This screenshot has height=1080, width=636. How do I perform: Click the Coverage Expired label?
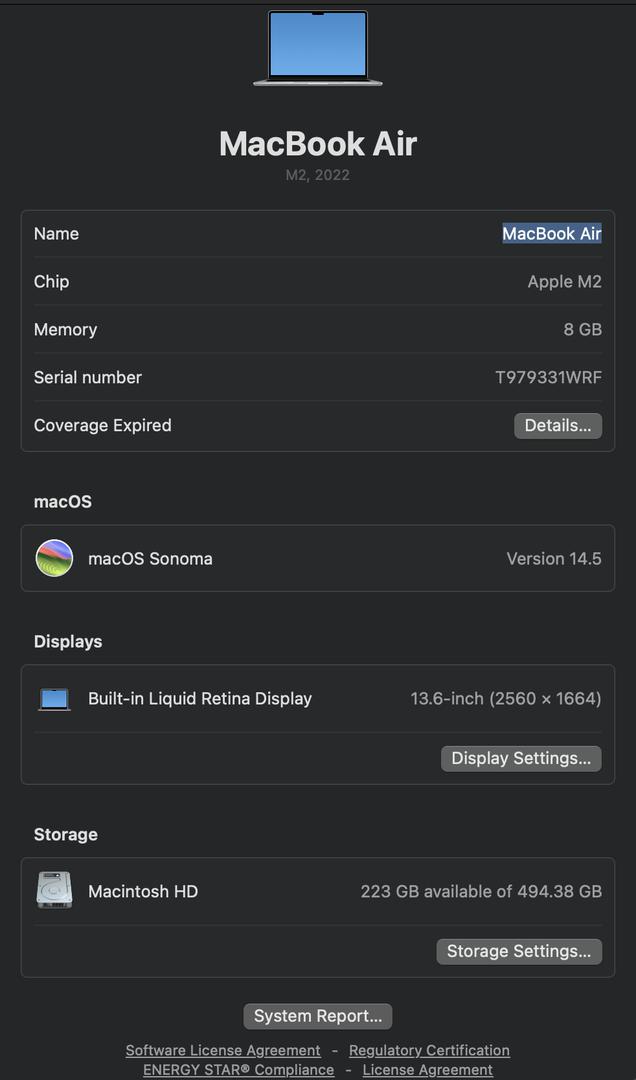(103, 426)
